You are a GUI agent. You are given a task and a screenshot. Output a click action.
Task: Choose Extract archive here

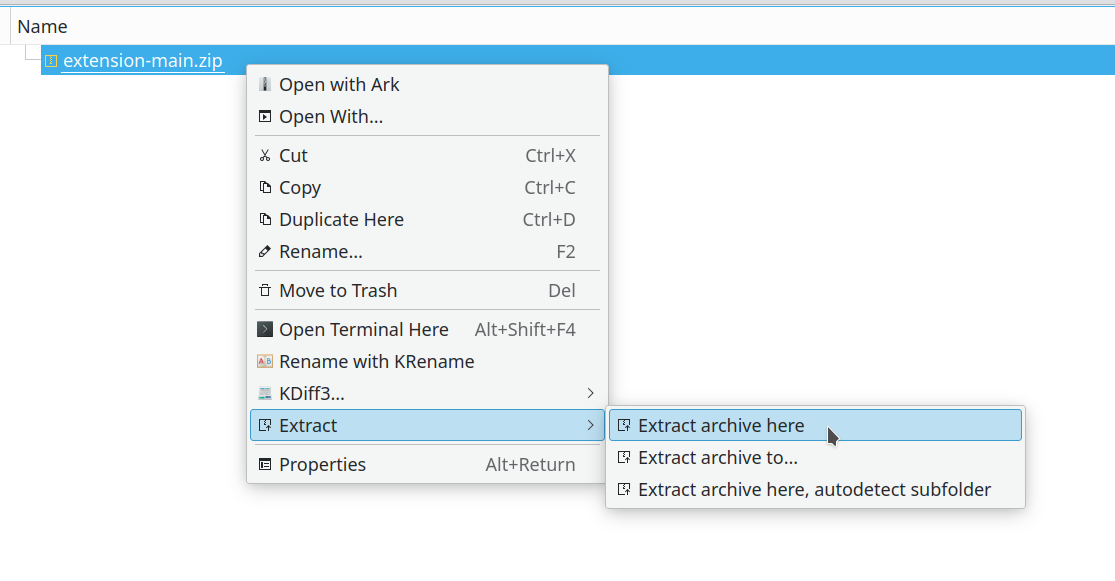[721, 426]
